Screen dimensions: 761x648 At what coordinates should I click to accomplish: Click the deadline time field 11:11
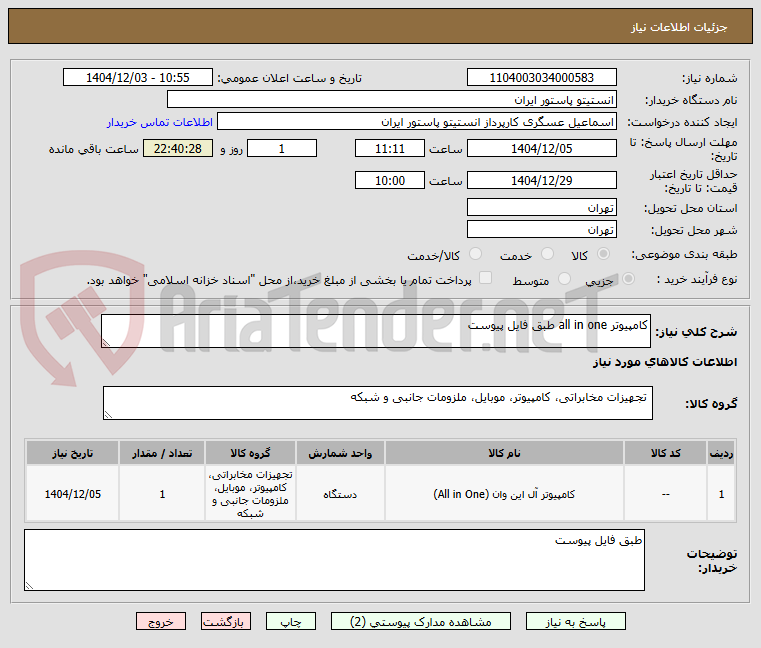pyautogui.click(x=390, y=149)
